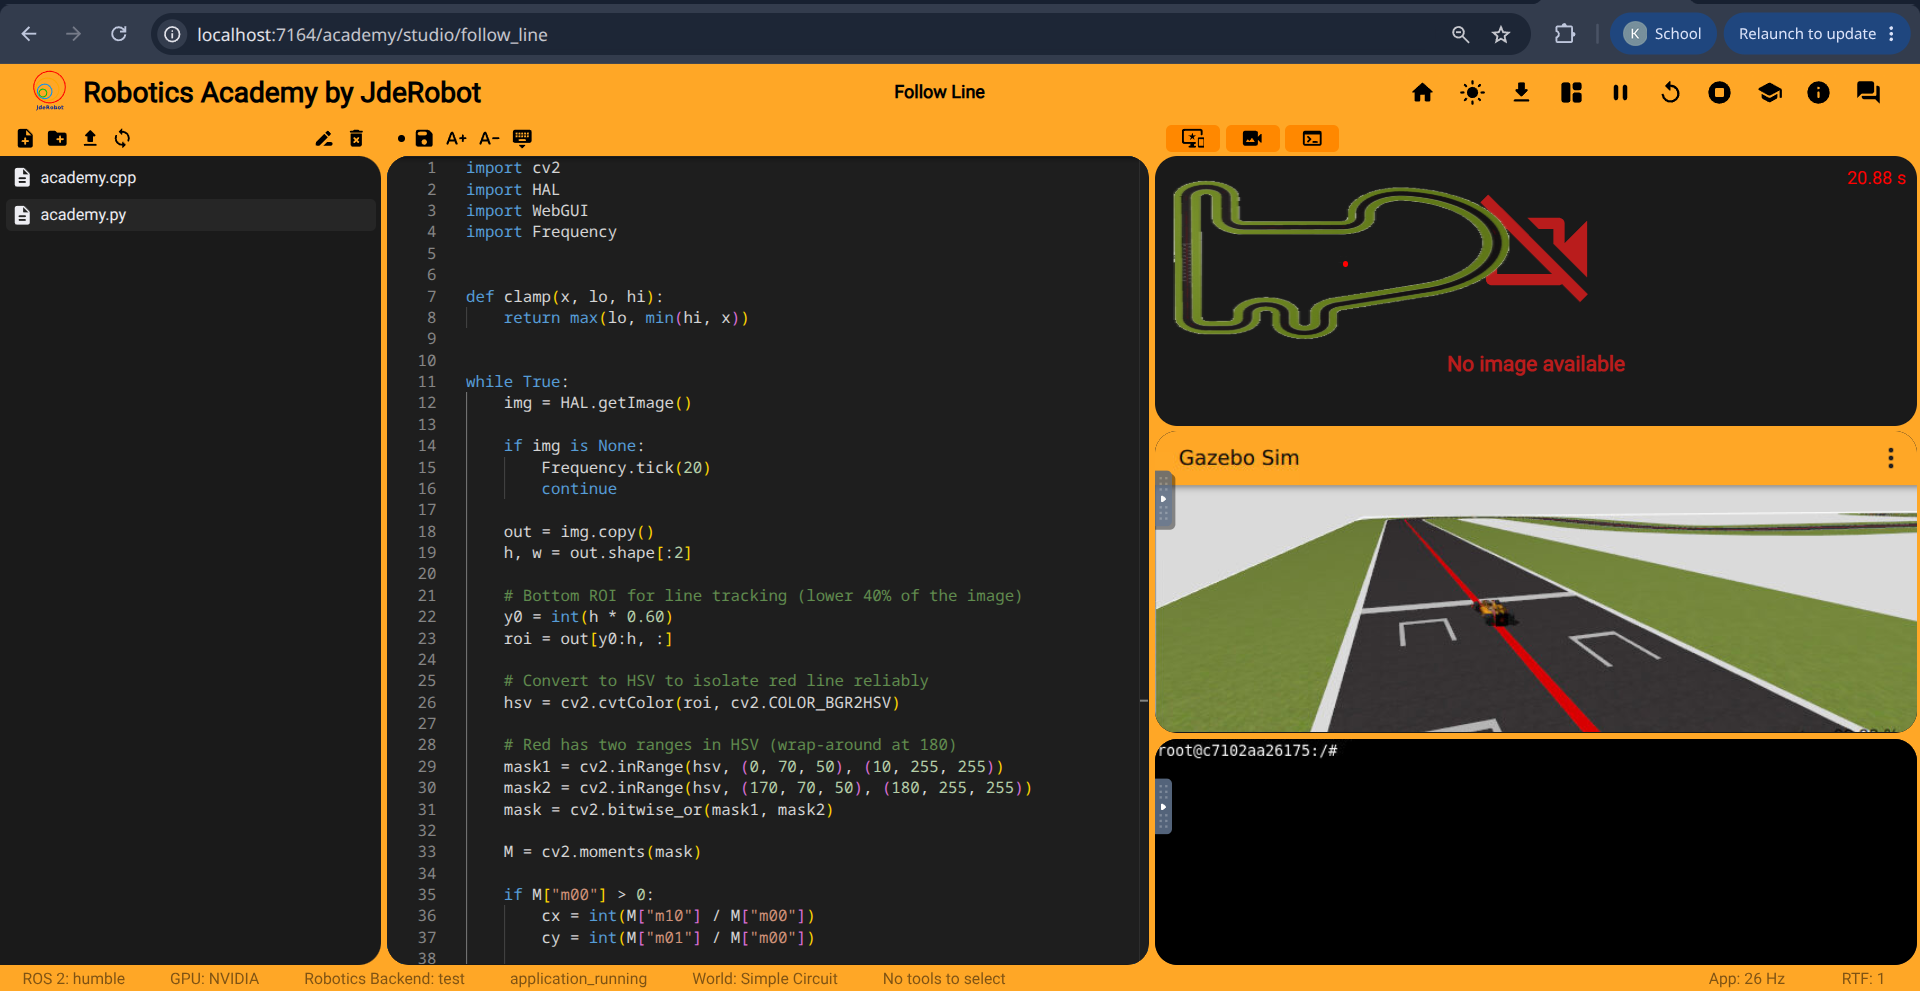Screen dimensions: 1920x991
Task: Rename the selected file with pencil icon
Action: [323, 138]
